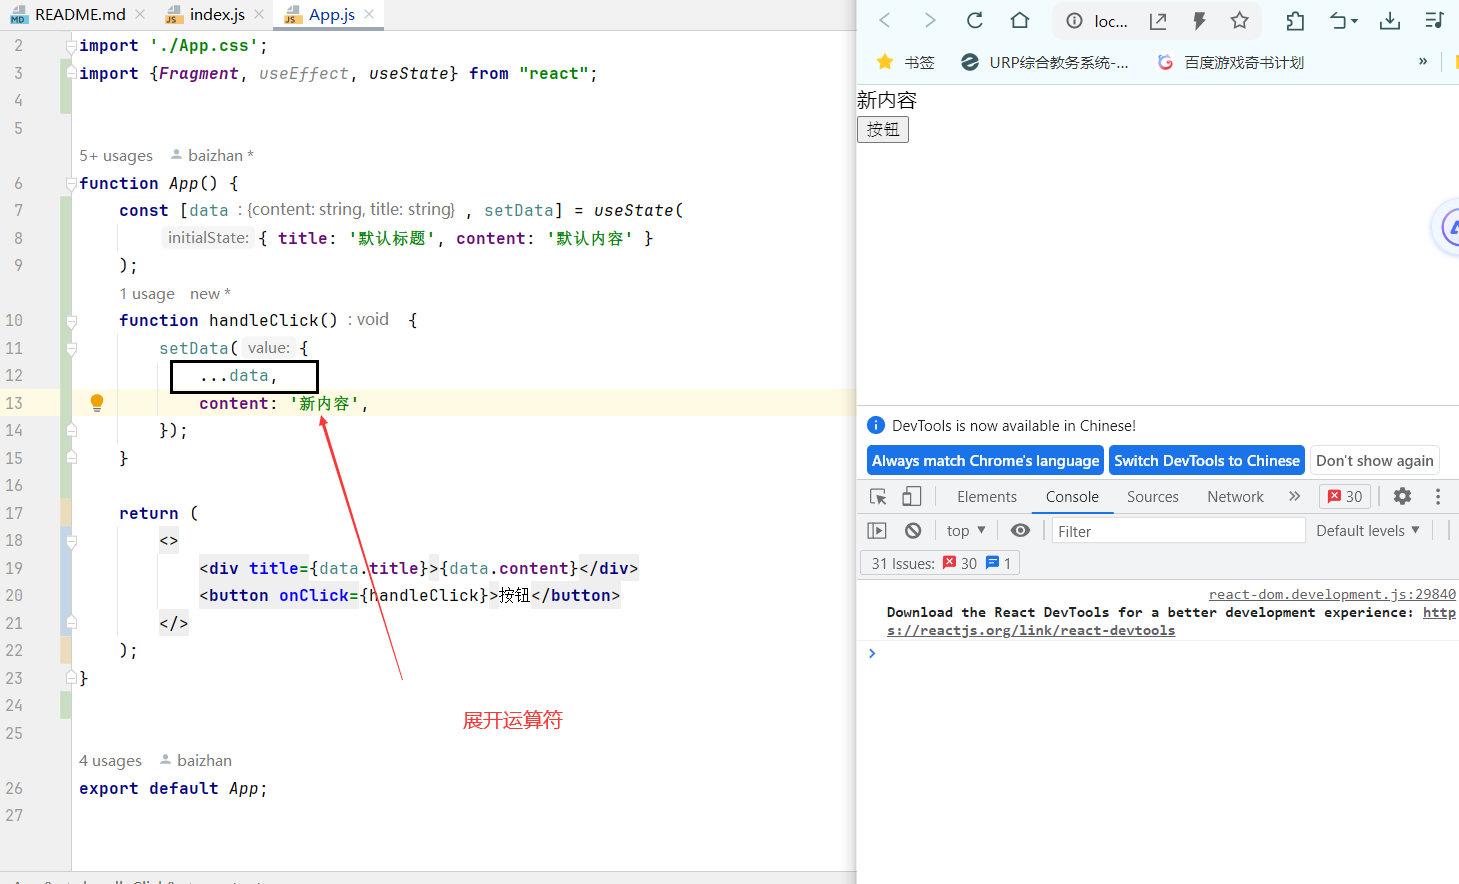The image size is (1459, 884).
Task: Go back in the browser
Action: [x=884, y=20]
